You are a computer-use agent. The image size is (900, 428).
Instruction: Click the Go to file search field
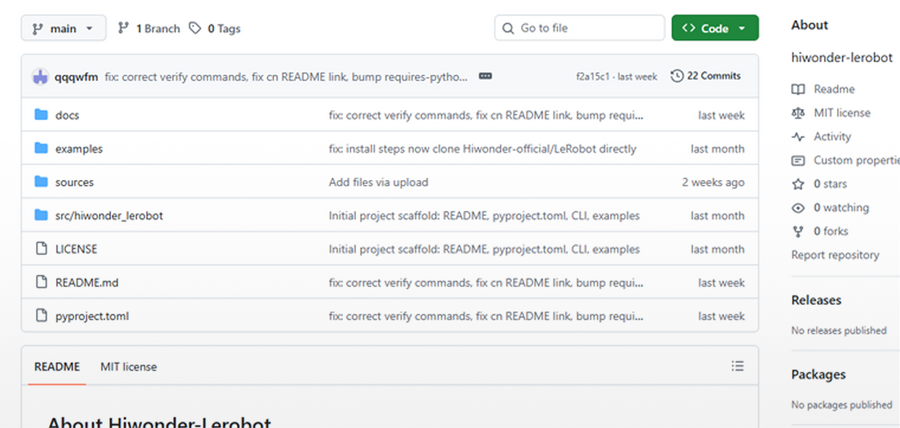(579, 28)
